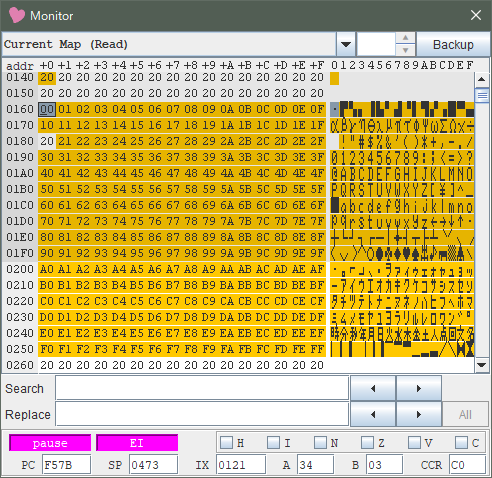Click the PC register field F57B
Image resolution: width=492 pixels, height=478 pixels.
coord(66,465)
